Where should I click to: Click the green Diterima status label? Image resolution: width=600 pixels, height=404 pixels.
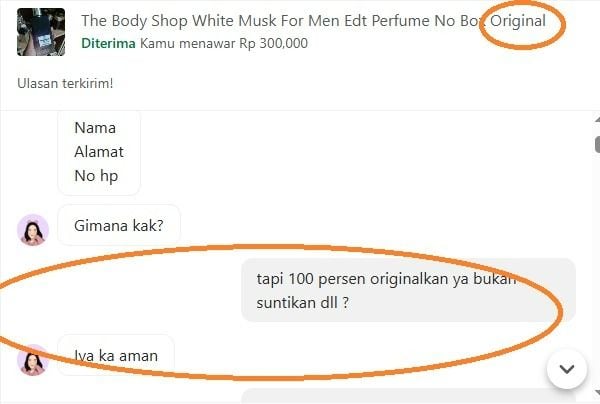click(108, 43)
